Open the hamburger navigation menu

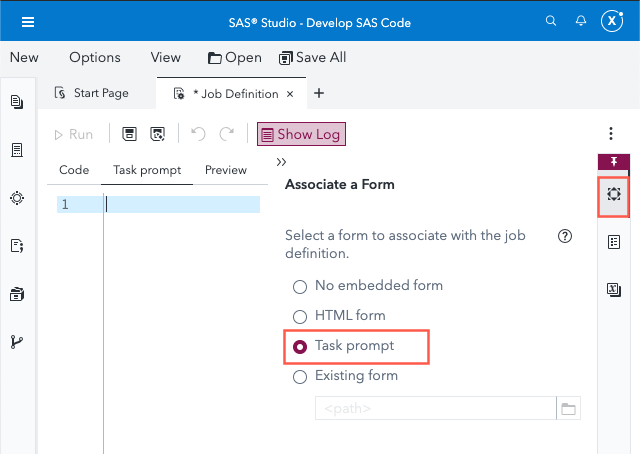tap(27, 21)
